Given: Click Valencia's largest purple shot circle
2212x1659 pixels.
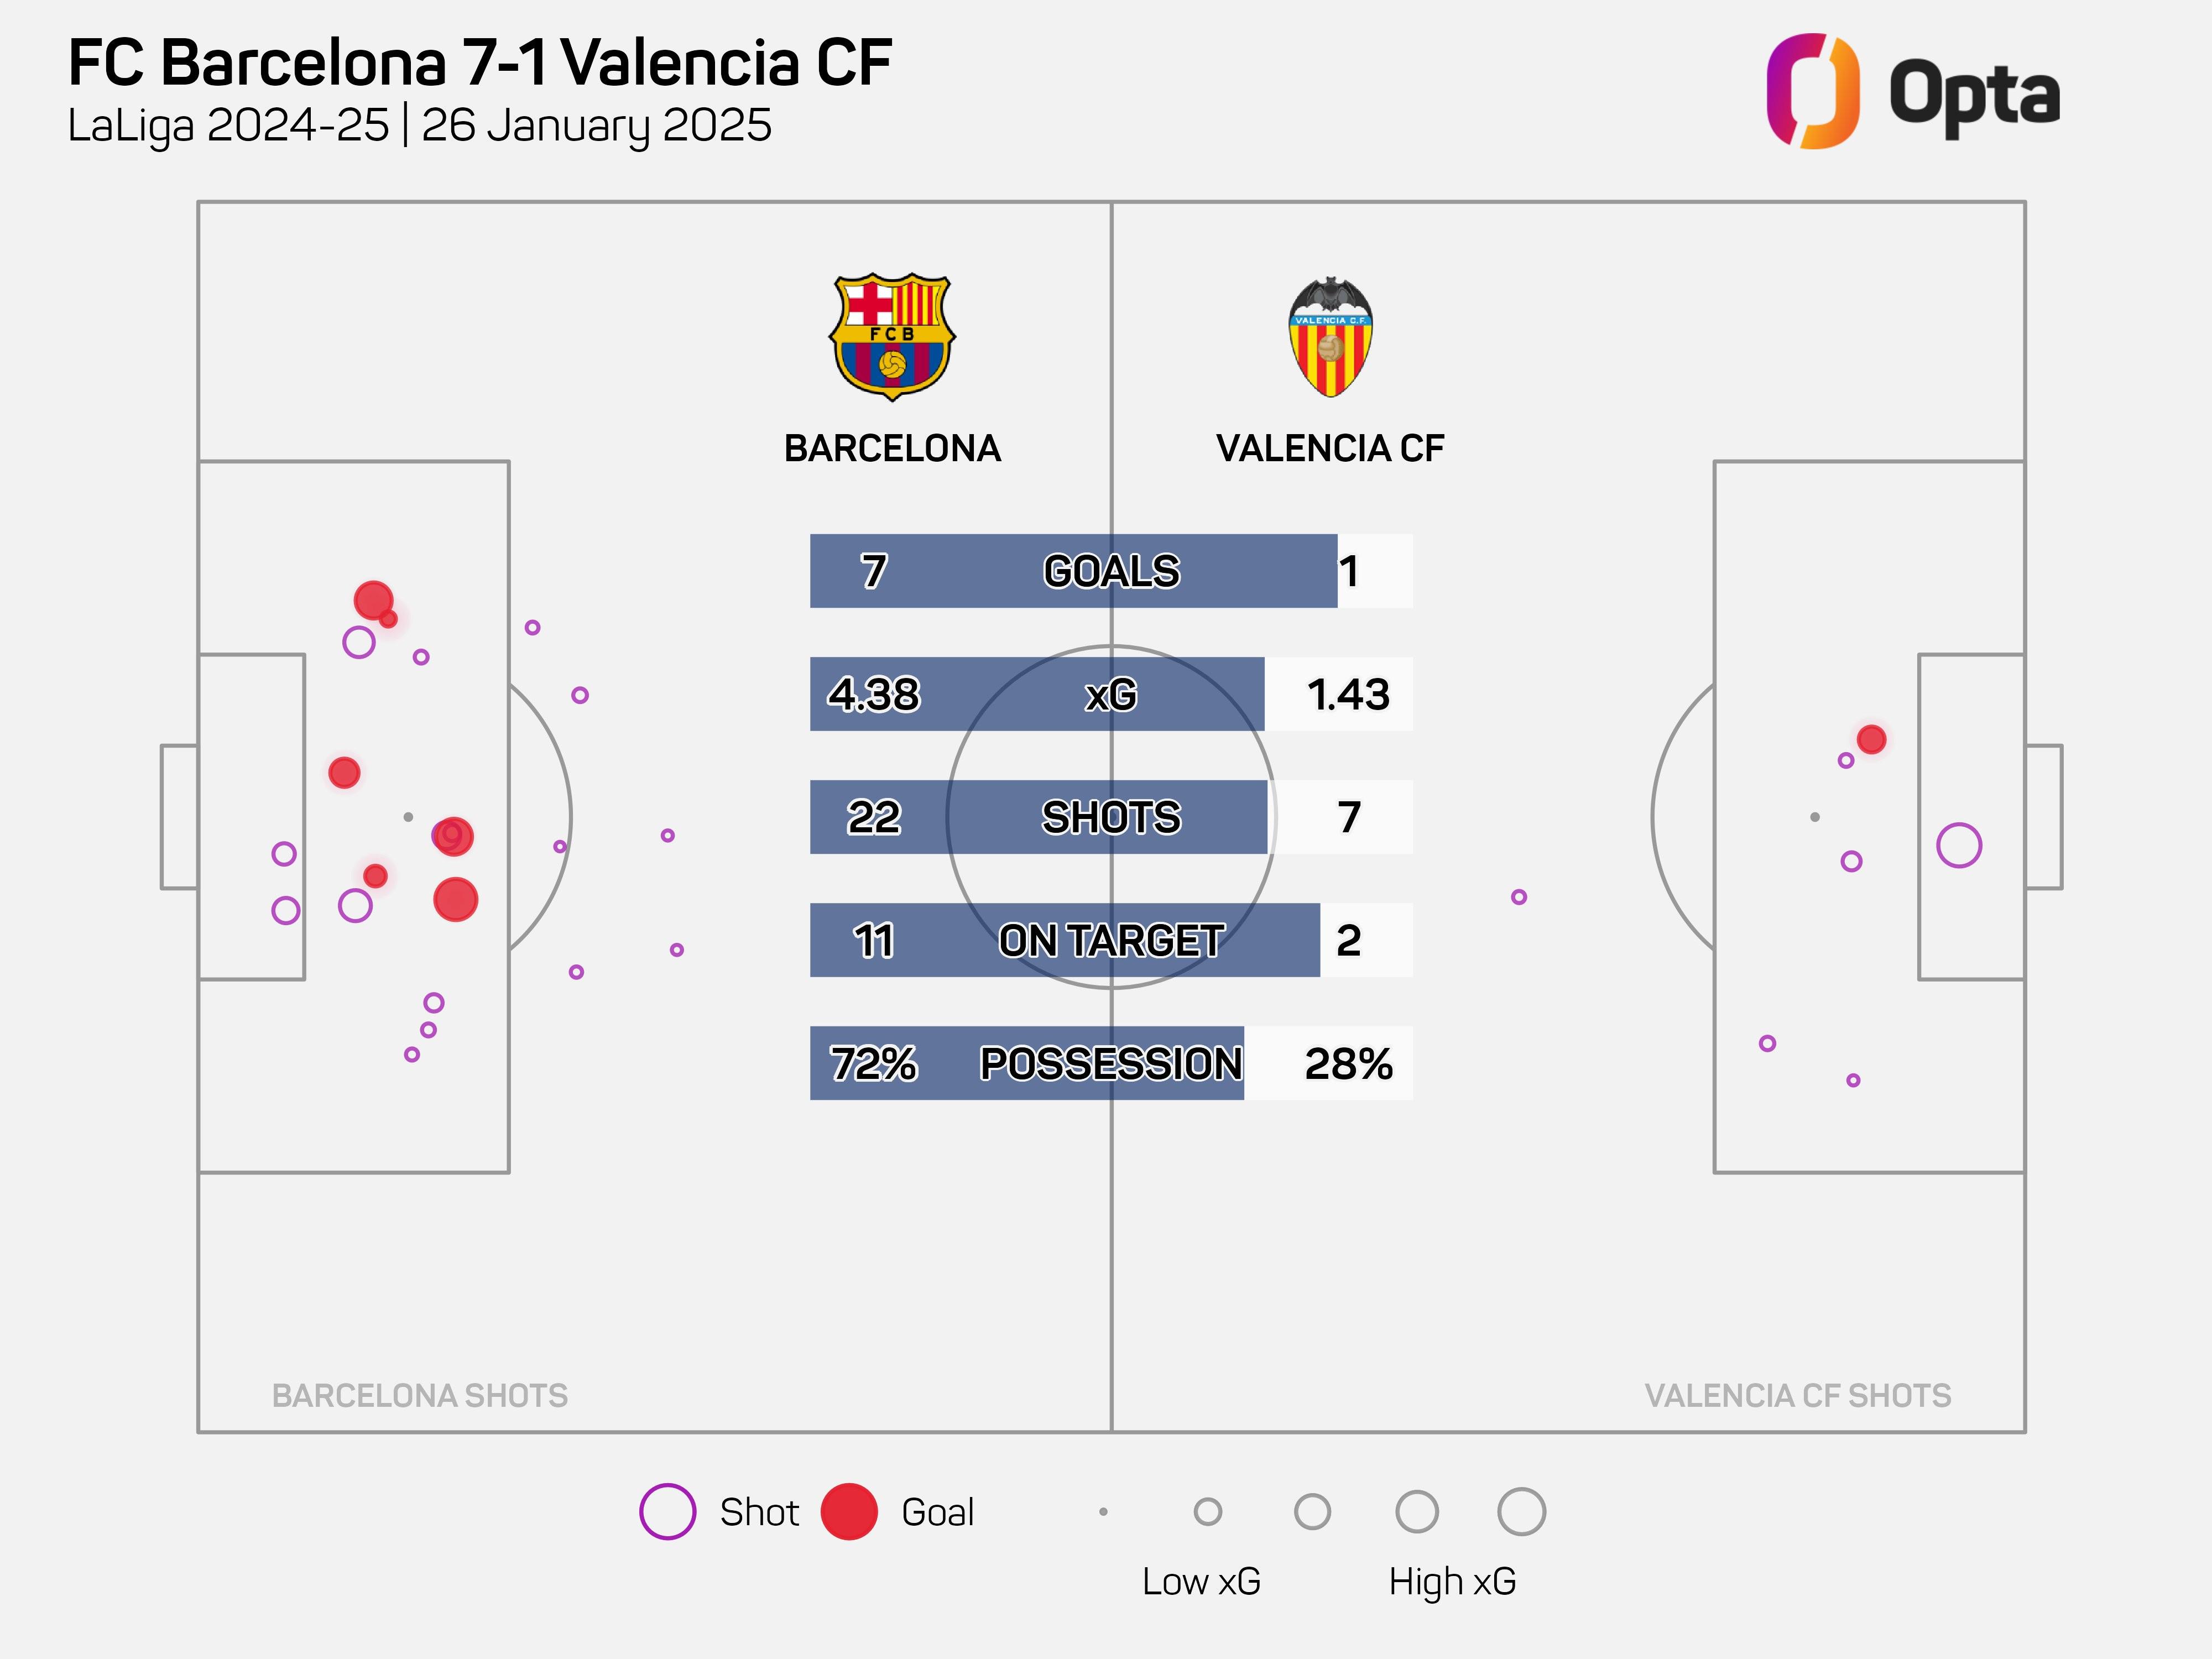Looking at the screenshot, I should pyautogui.click(x=1958, y=846).
